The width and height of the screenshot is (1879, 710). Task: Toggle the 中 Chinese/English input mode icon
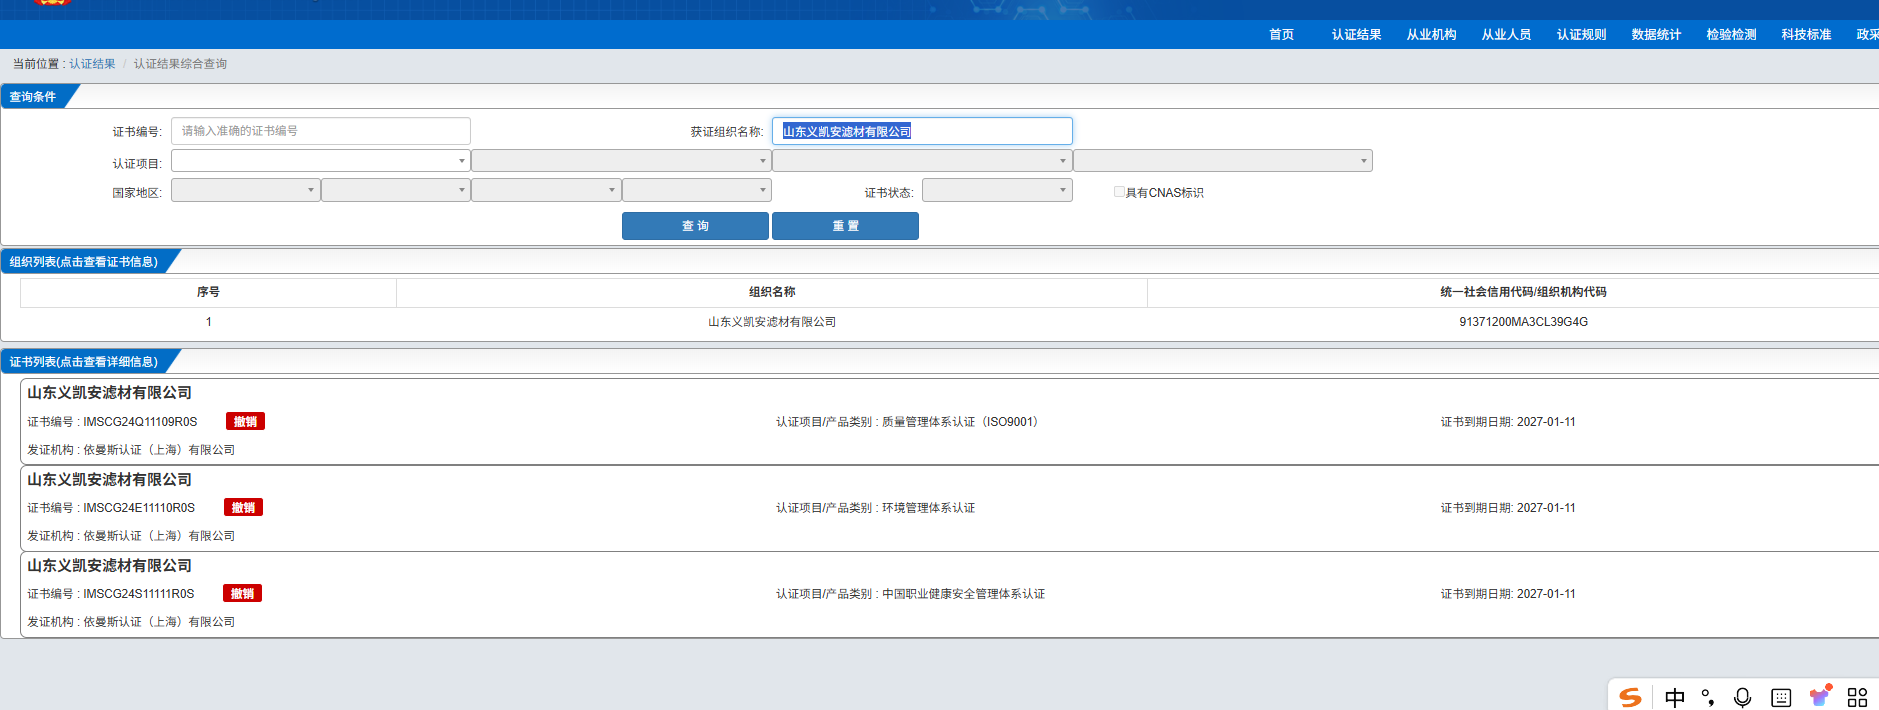(1675, 697)
